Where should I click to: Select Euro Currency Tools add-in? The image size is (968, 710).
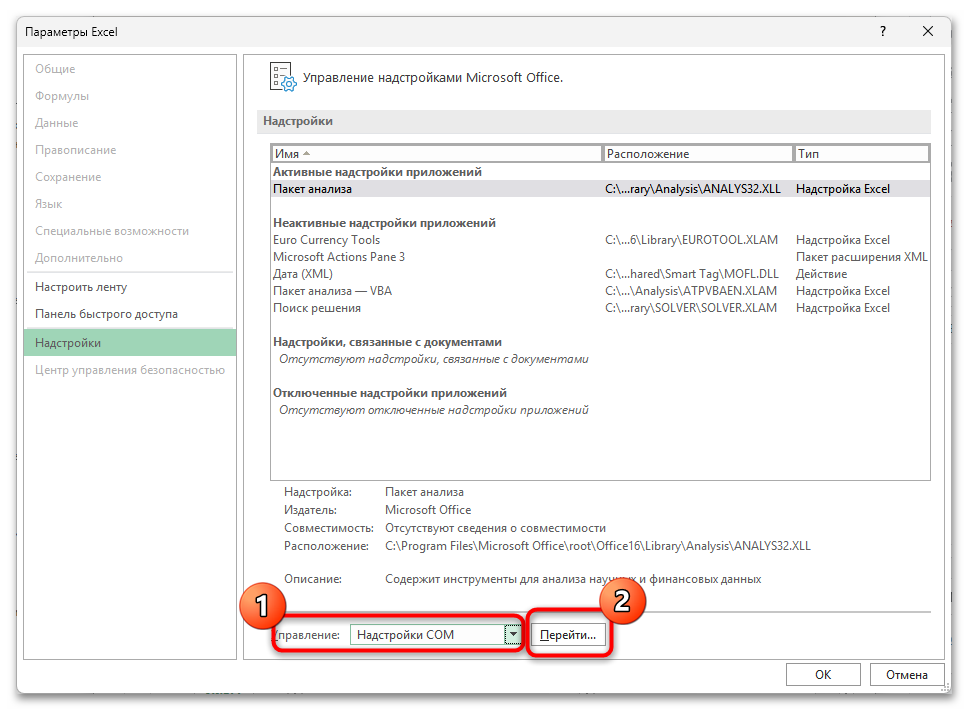pos(326,240)
